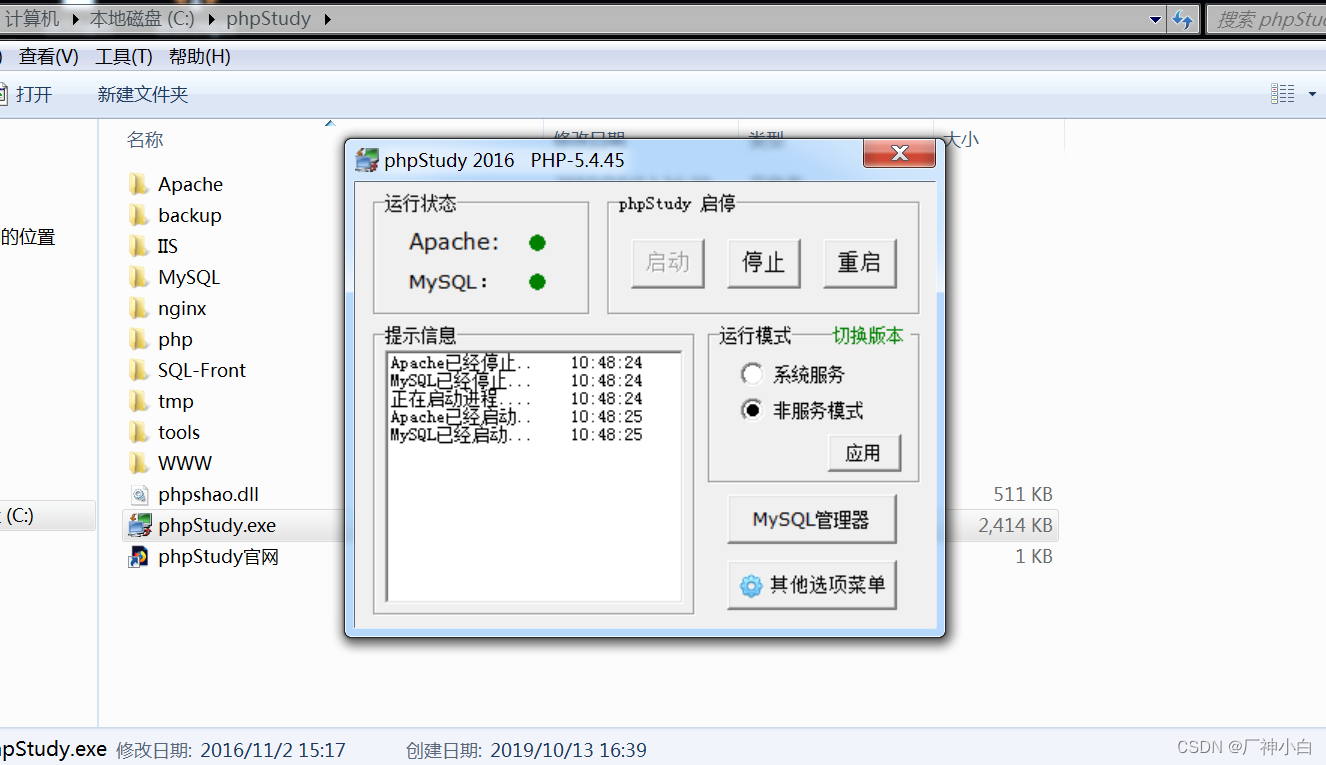Viewport: 1326px width, 765px height.
Task: Select the WWW folder icon
Action: [139, 463]
